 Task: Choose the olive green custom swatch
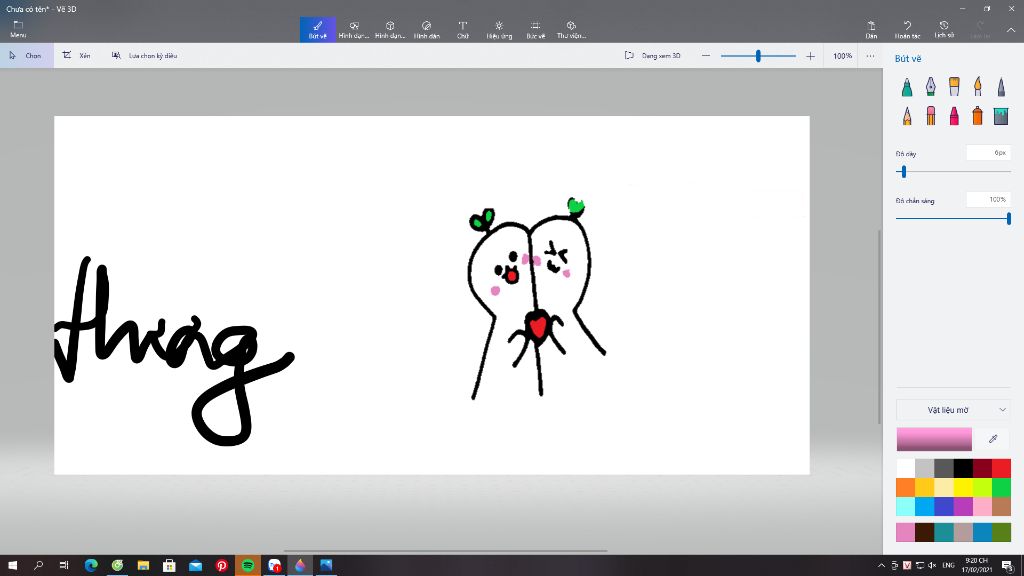tap(1001, 532)
